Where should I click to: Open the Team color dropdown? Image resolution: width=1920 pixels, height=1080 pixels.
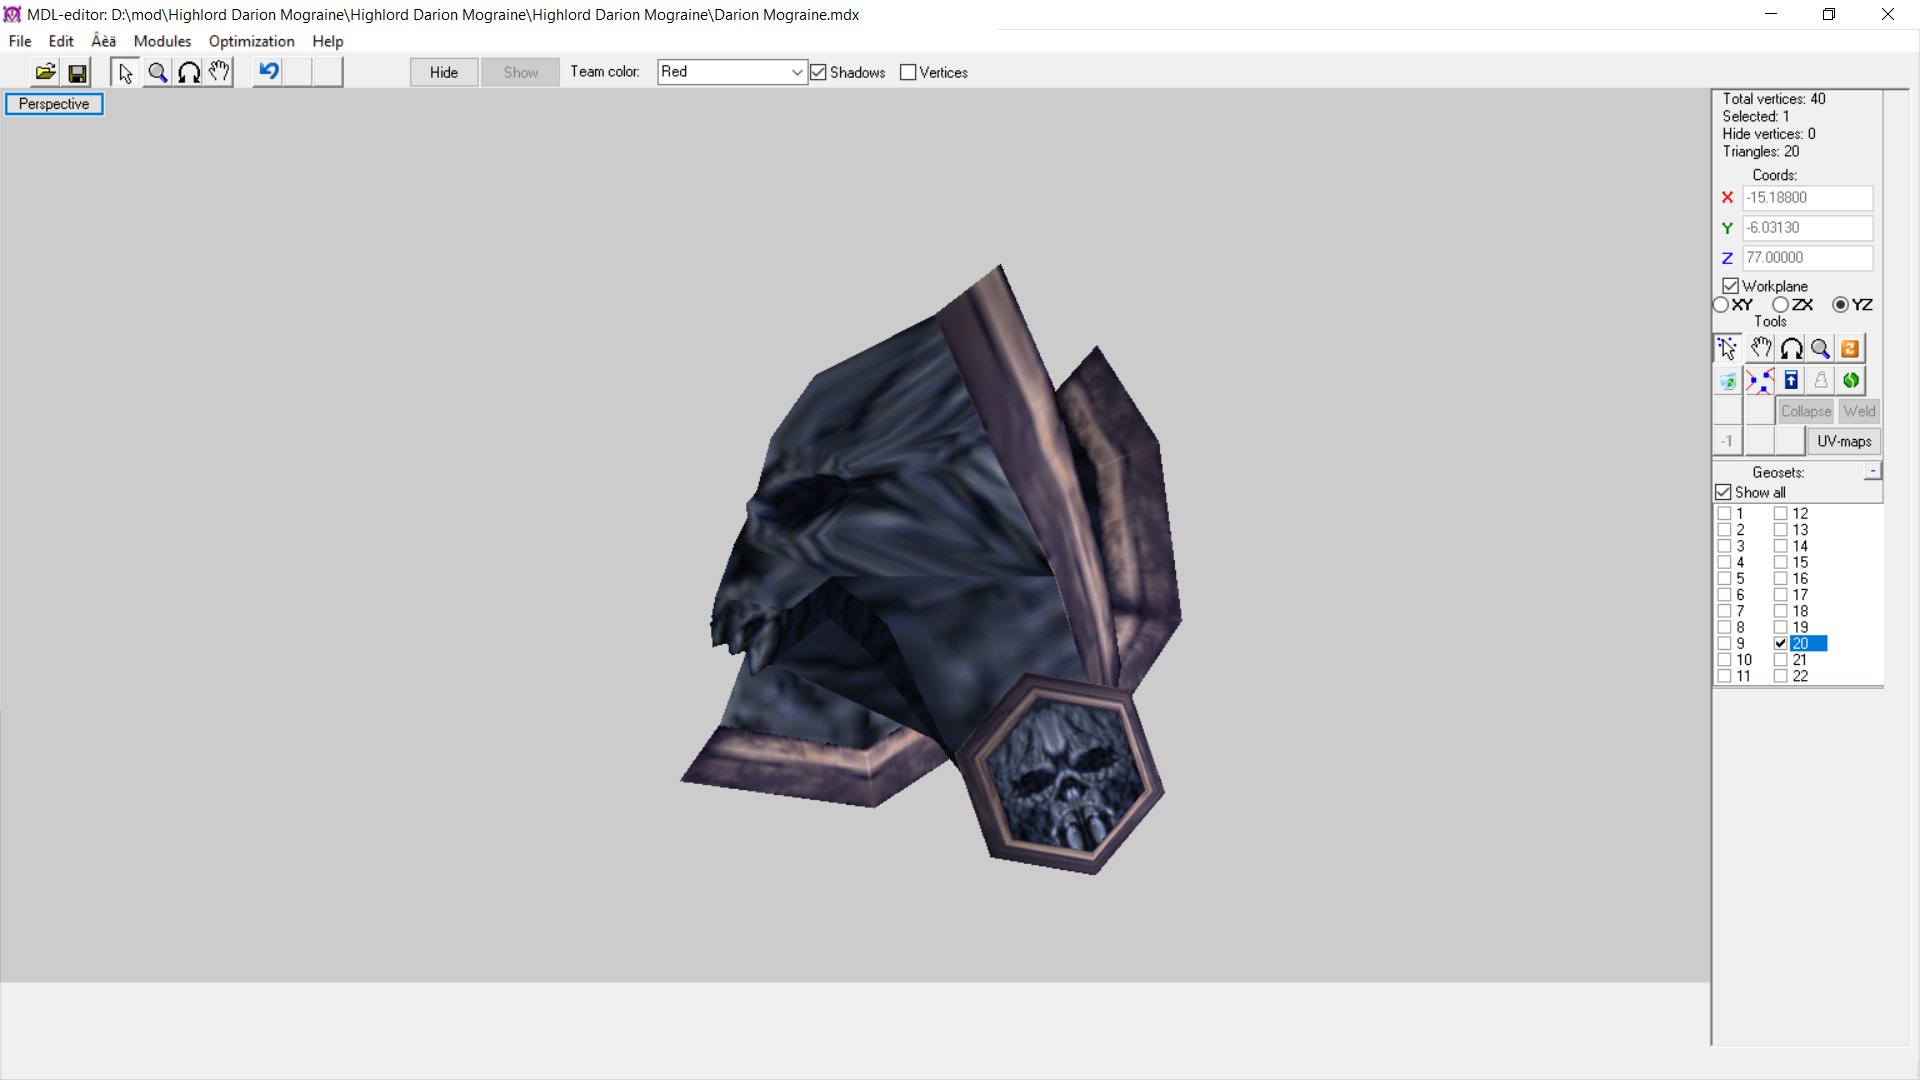pyautogui.click(x=732, y=72)
